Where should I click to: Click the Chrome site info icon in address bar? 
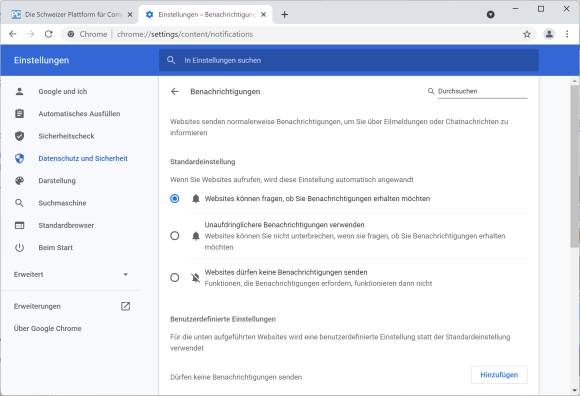click(x=71, y=34)
